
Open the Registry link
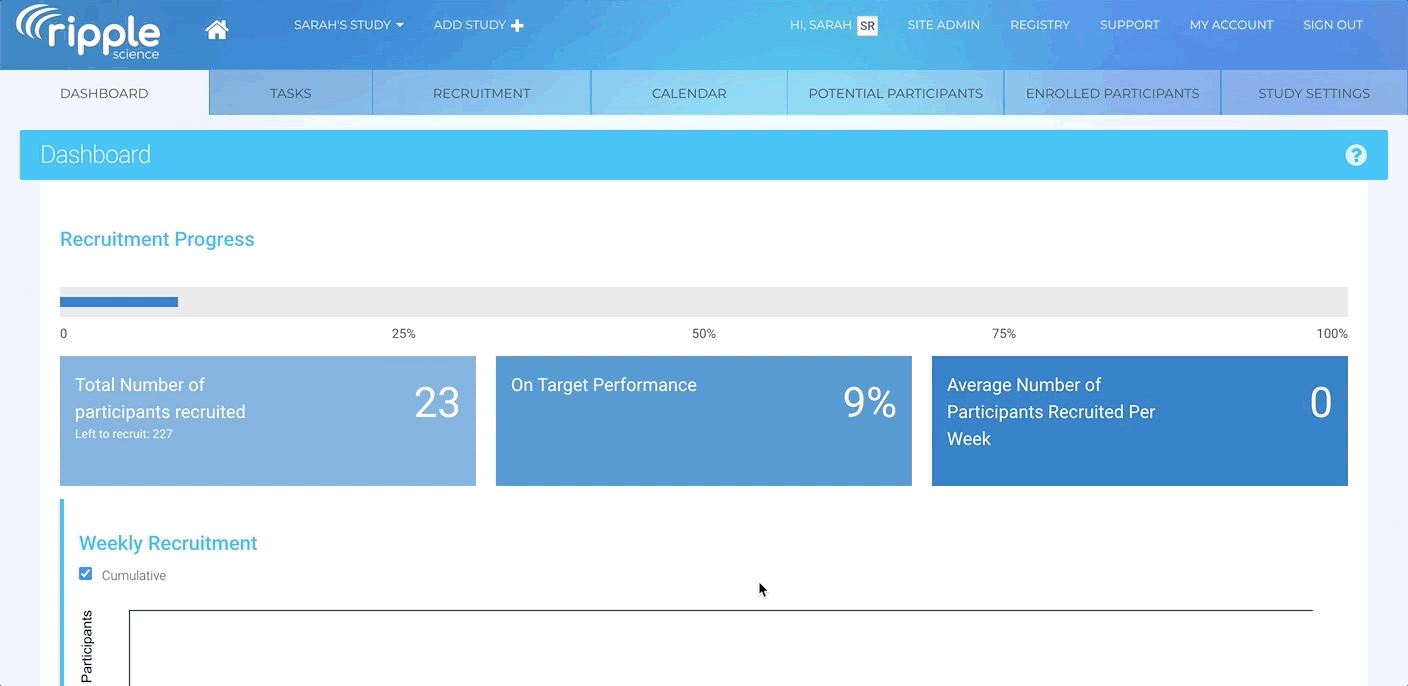[1039, 25]
